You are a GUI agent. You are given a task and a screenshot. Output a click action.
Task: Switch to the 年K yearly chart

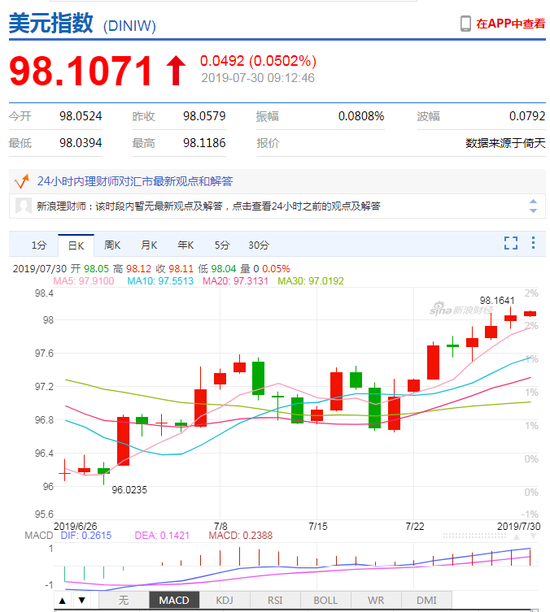185,245
